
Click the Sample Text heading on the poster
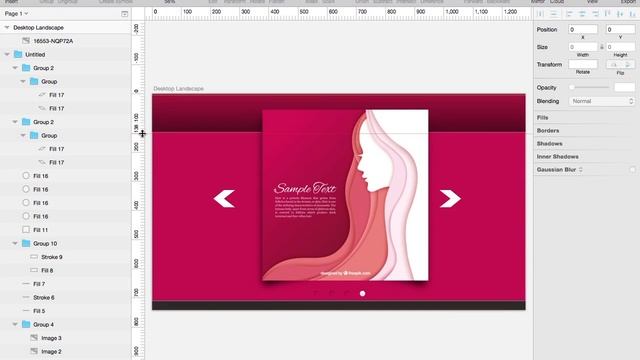click(x=305, y=188)
